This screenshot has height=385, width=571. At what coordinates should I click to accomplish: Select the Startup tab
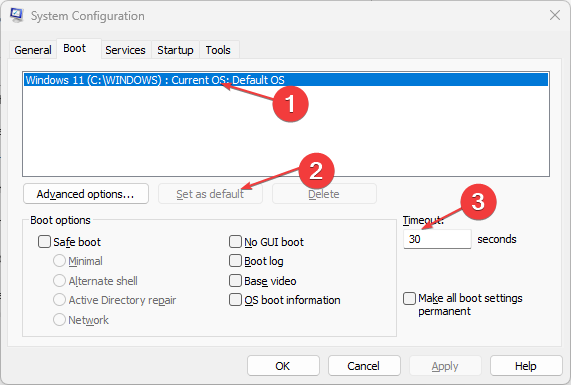[175, 50]
